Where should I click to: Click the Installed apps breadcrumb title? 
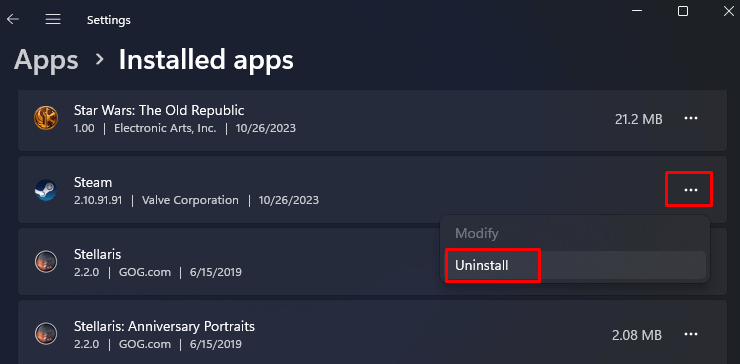tap(206, 60)
